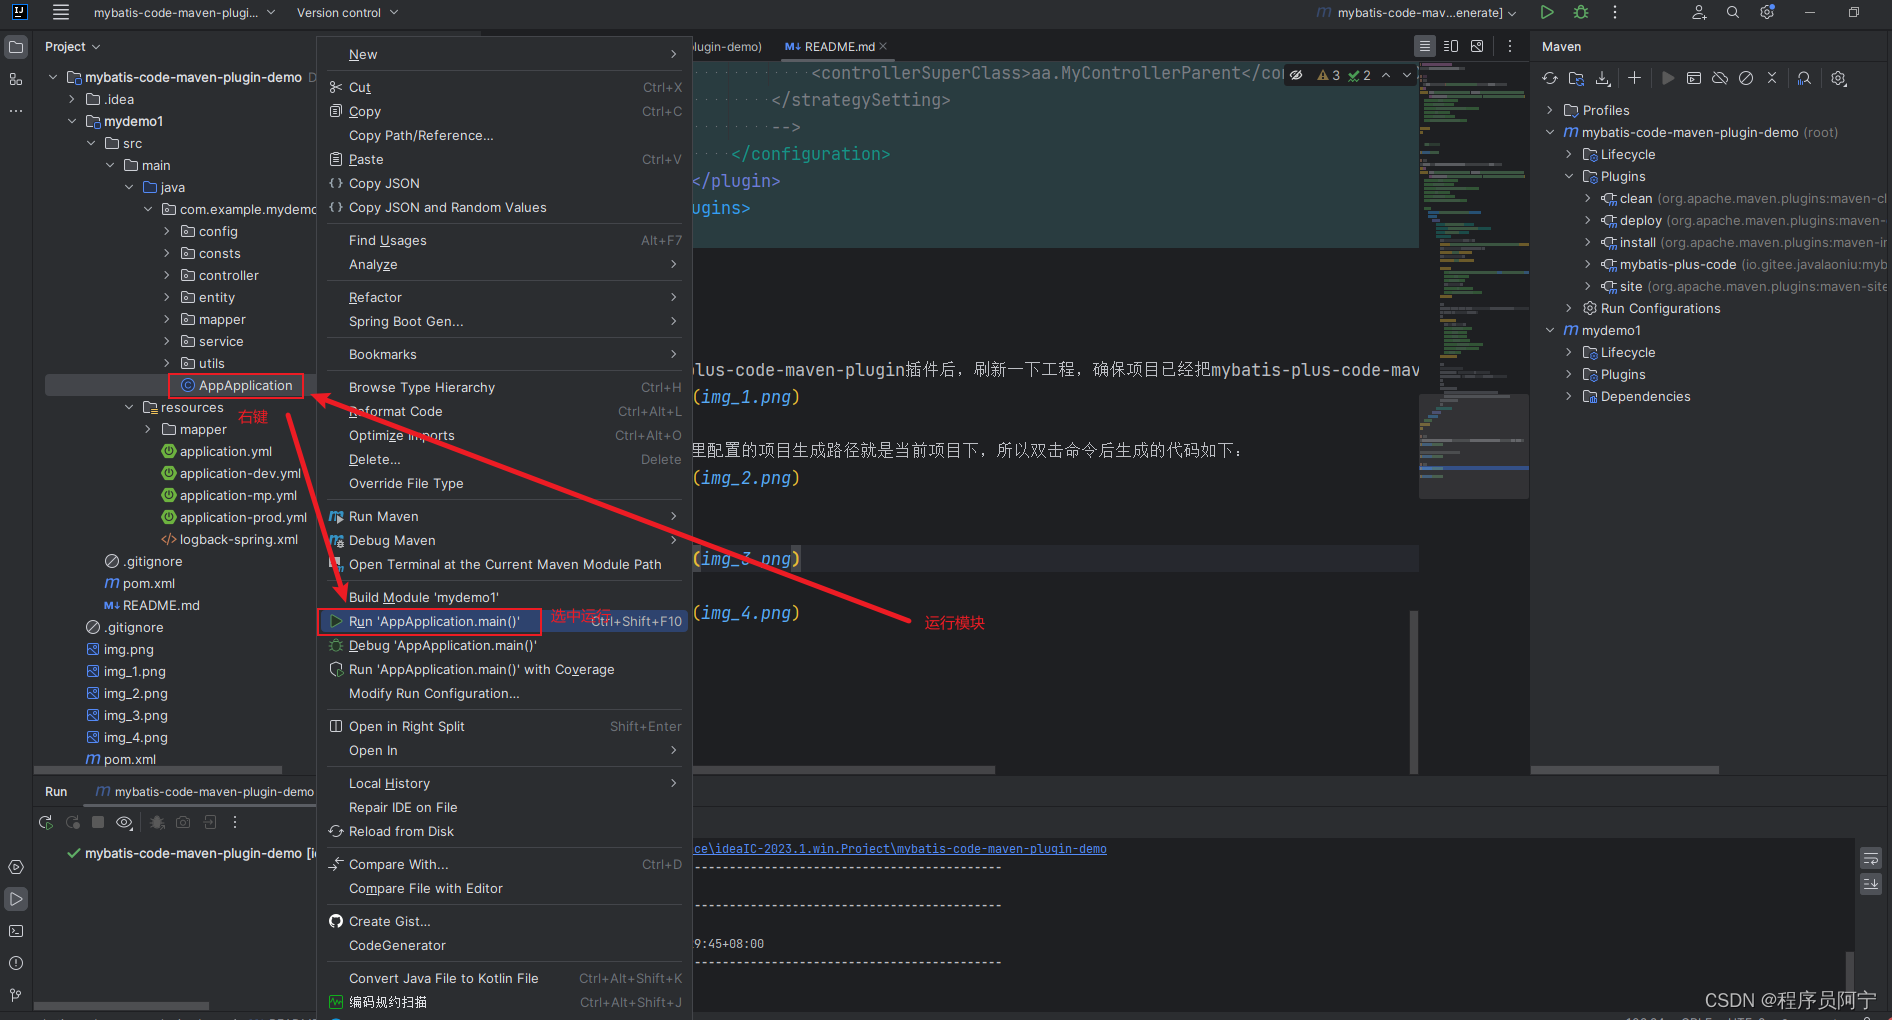Viewport: 1892px width, 1020px height.
Task: Switch to Preview-only view icon
Action: tap(1477, 46)
